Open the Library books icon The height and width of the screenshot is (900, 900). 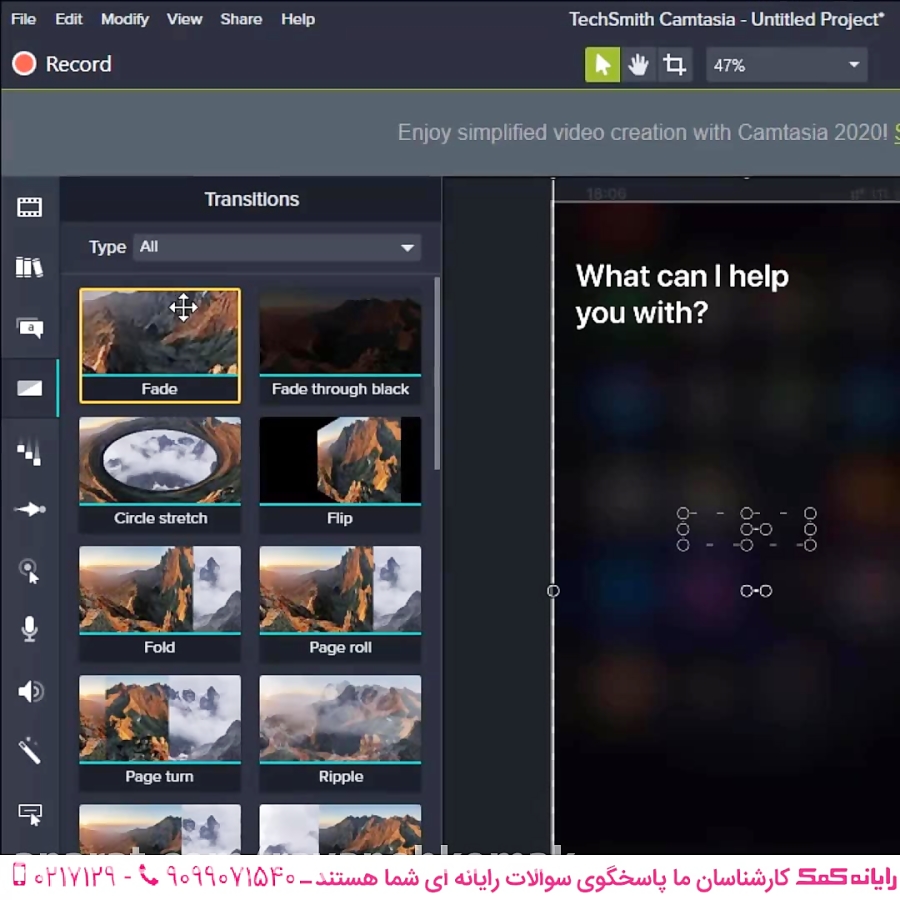tap(30, 267)
